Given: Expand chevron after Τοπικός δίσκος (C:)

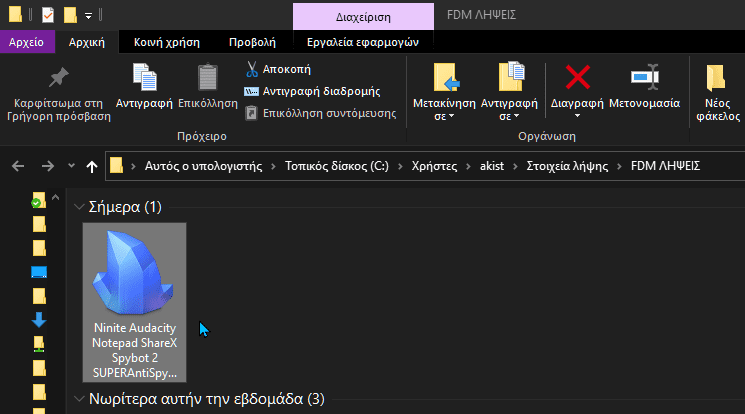Looking at the screenshot, I should (400, 166).
